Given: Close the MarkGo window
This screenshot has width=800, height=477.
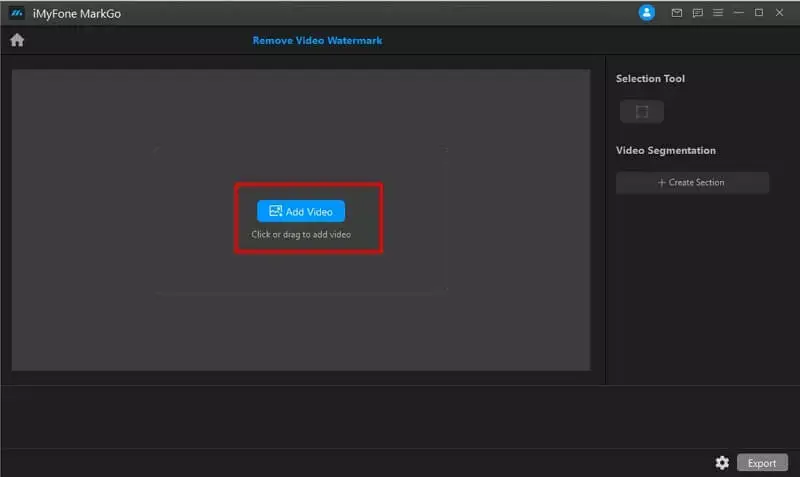Looking at the screenshot, I should point(779,13).
